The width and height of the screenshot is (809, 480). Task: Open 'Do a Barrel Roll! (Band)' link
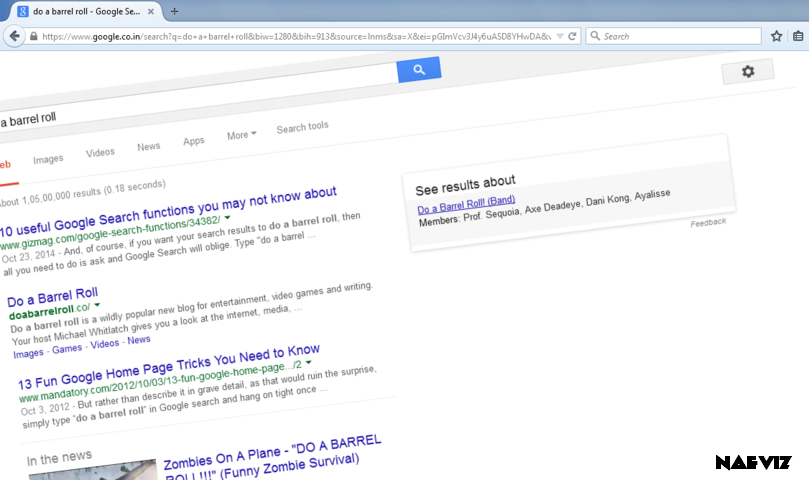[466, 204]
